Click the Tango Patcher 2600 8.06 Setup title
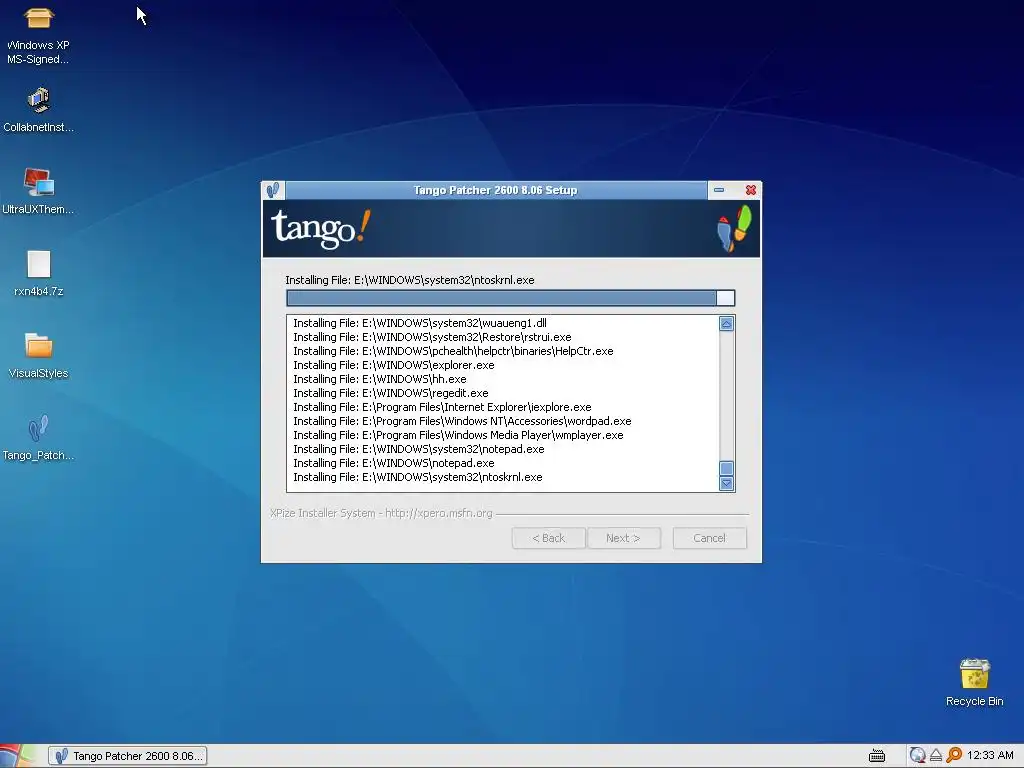Viewport: 1024px width, 768px height. click(496, 190)
